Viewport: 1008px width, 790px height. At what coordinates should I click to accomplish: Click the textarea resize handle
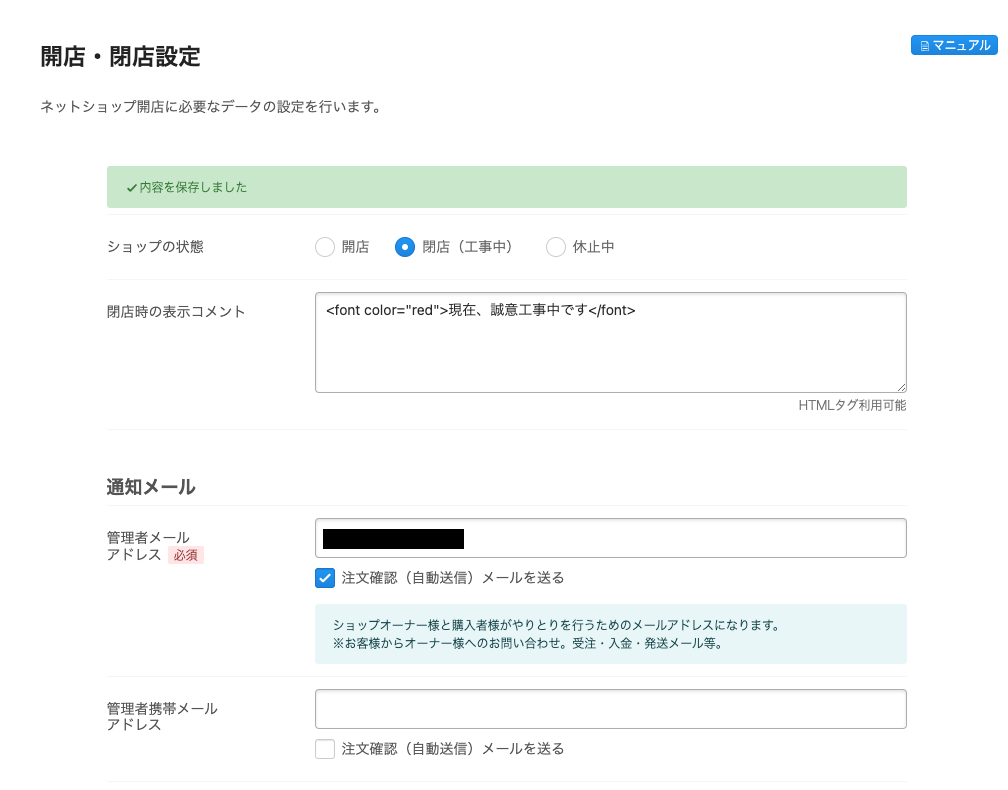pos(902,387)
